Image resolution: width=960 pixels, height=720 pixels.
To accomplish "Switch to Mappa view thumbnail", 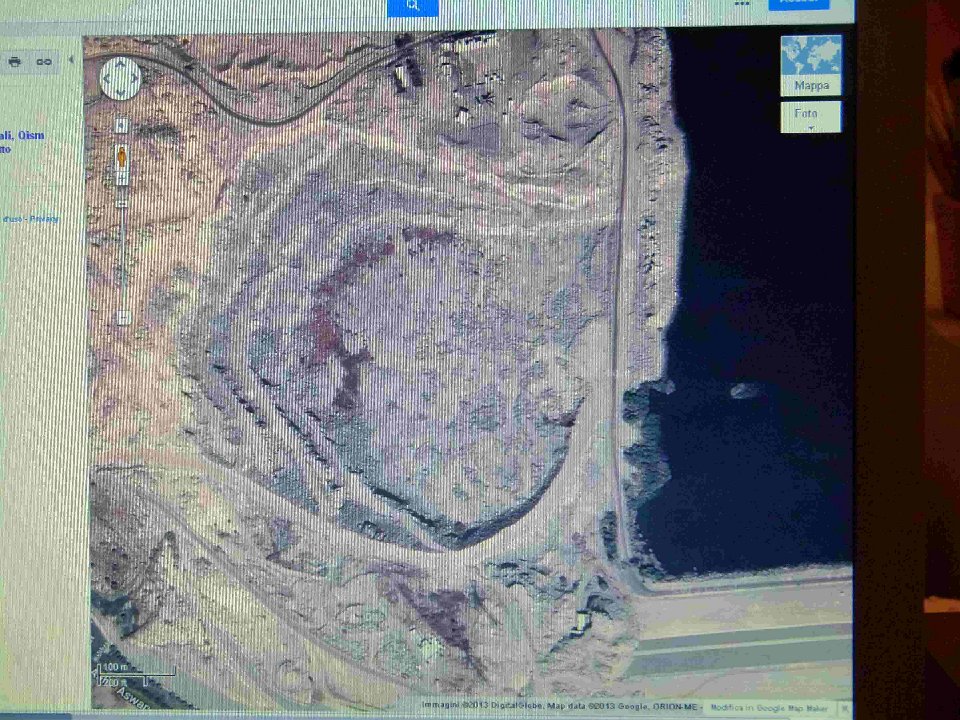I will (811, 65).
